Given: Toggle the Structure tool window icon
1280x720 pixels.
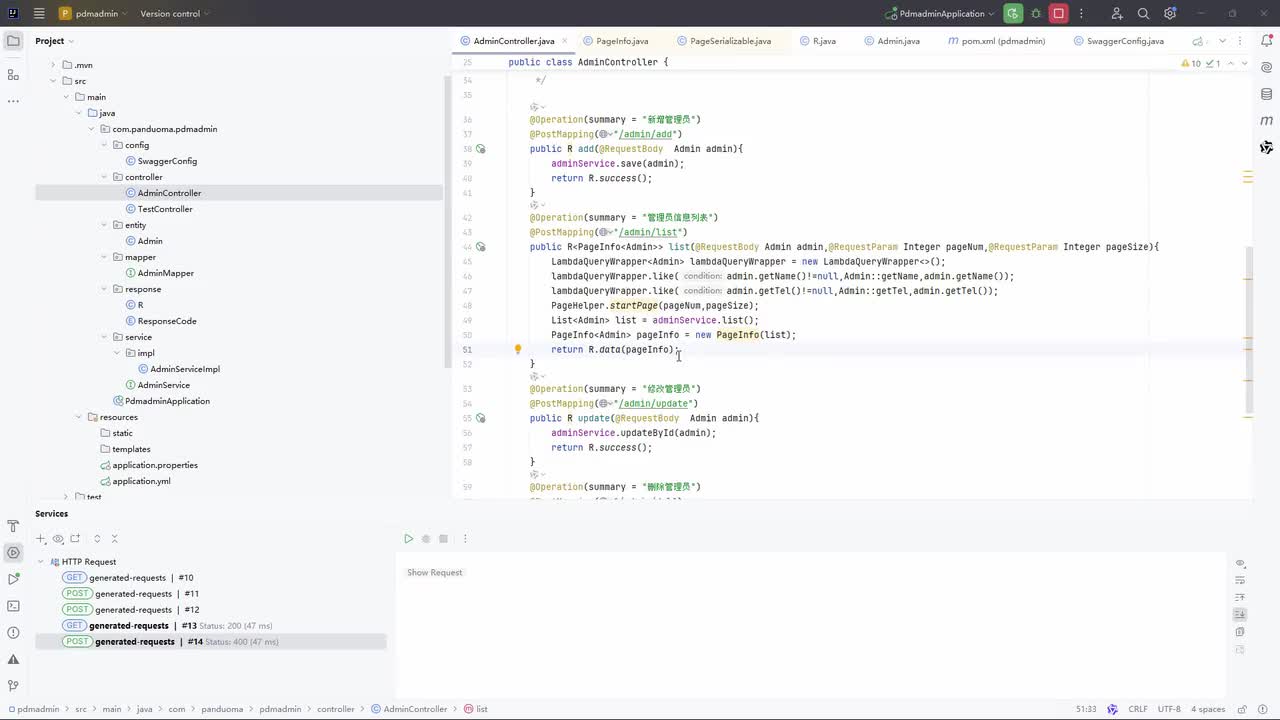Looking at the screenshot, I should pos(13,75).
